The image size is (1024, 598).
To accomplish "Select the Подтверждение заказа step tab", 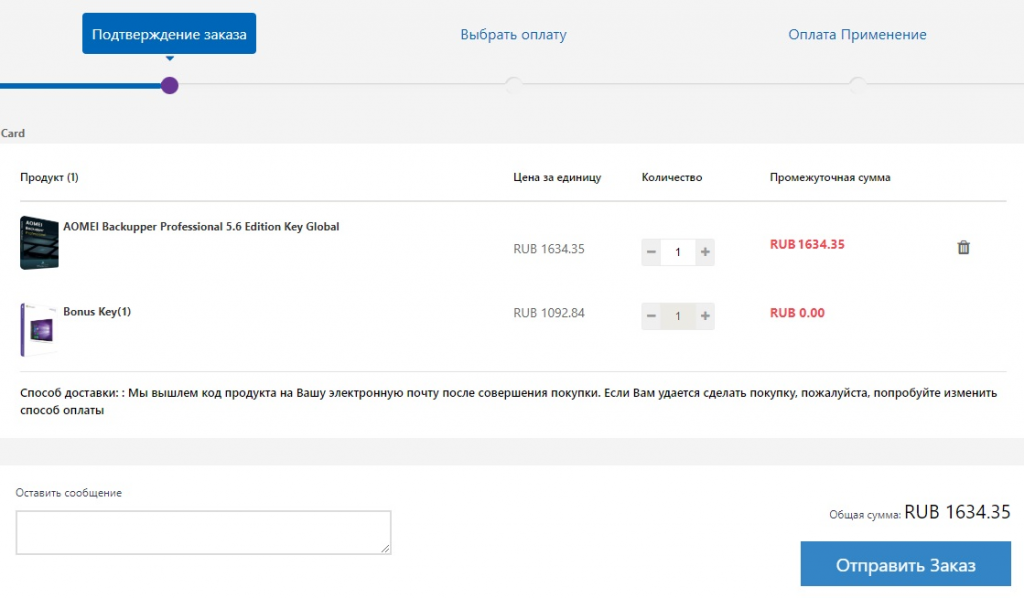I will tap(169, 34).
